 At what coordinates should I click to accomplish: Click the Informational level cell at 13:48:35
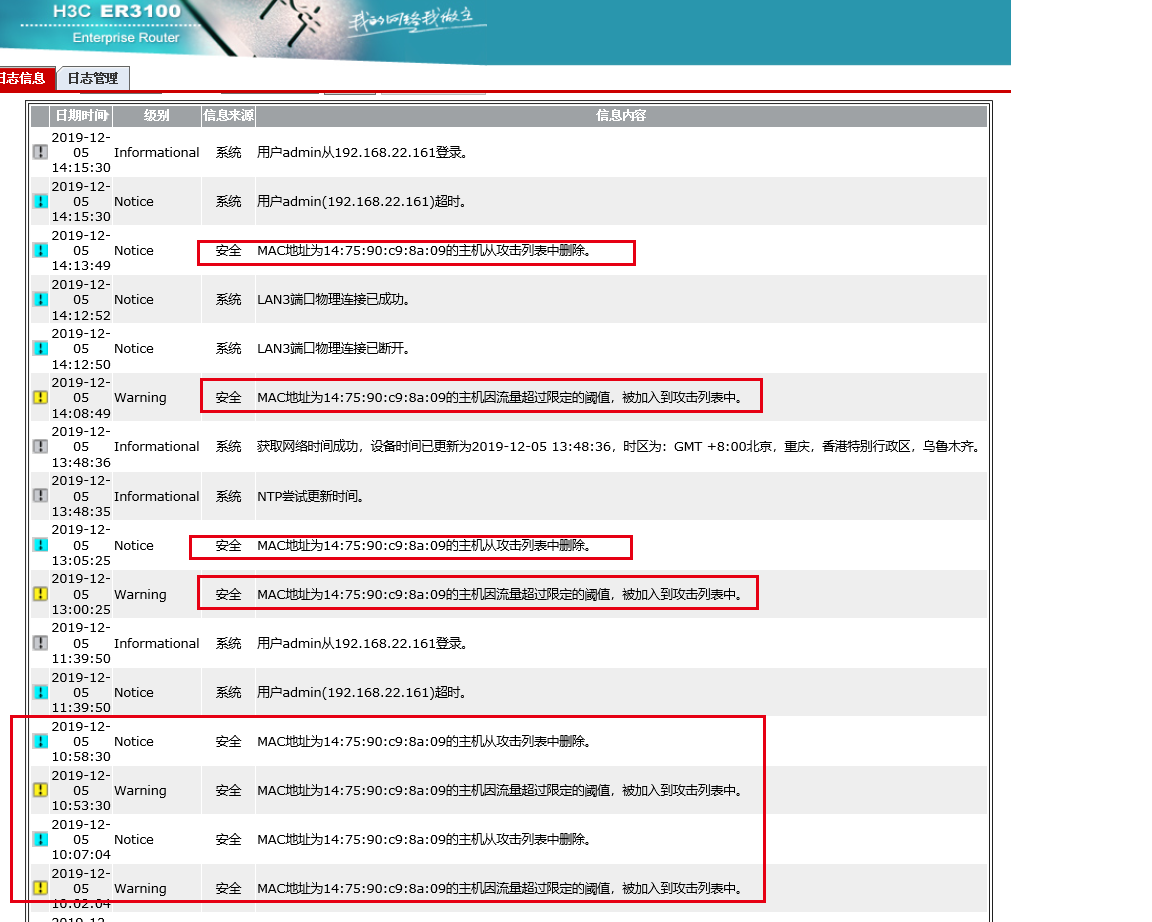(x=156, y=497)
